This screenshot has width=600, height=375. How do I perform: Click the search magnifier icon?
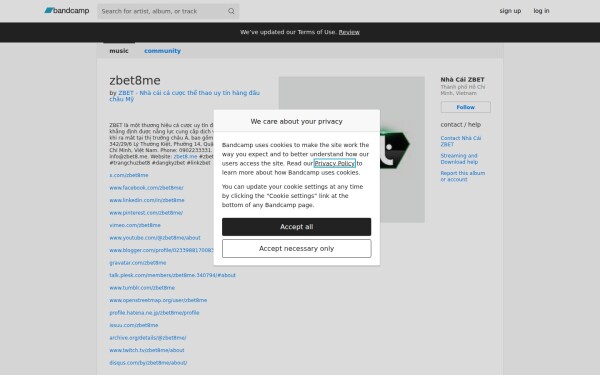231,11
